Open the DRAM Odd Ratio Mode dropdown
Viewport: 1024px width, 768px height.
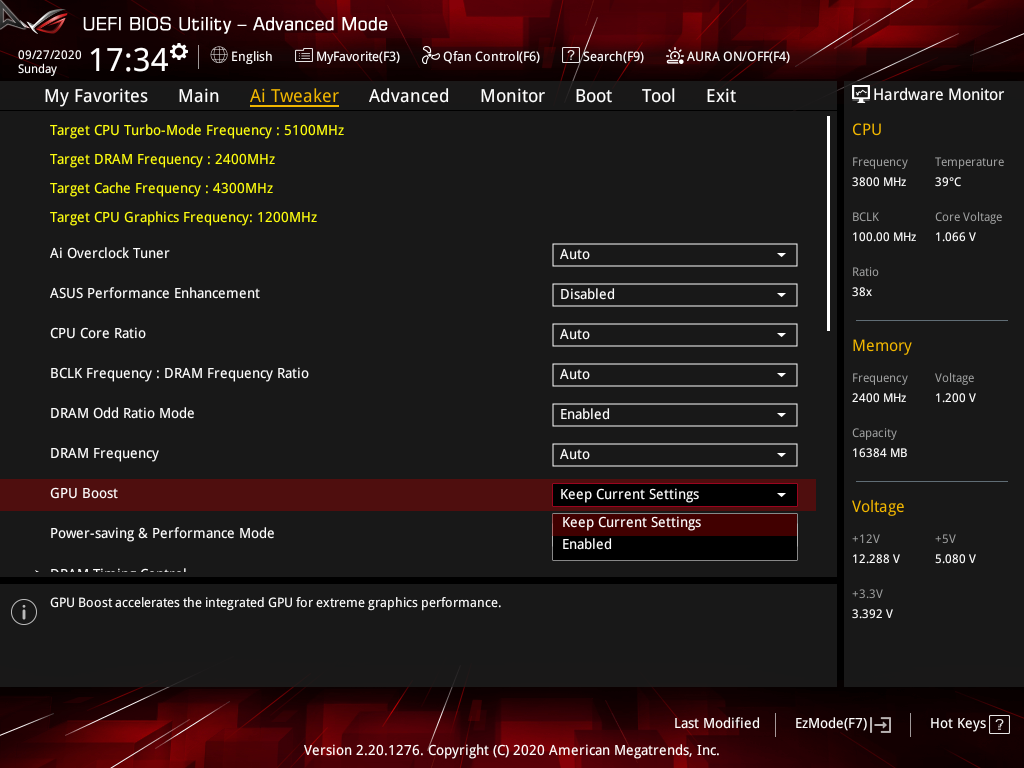675,415
